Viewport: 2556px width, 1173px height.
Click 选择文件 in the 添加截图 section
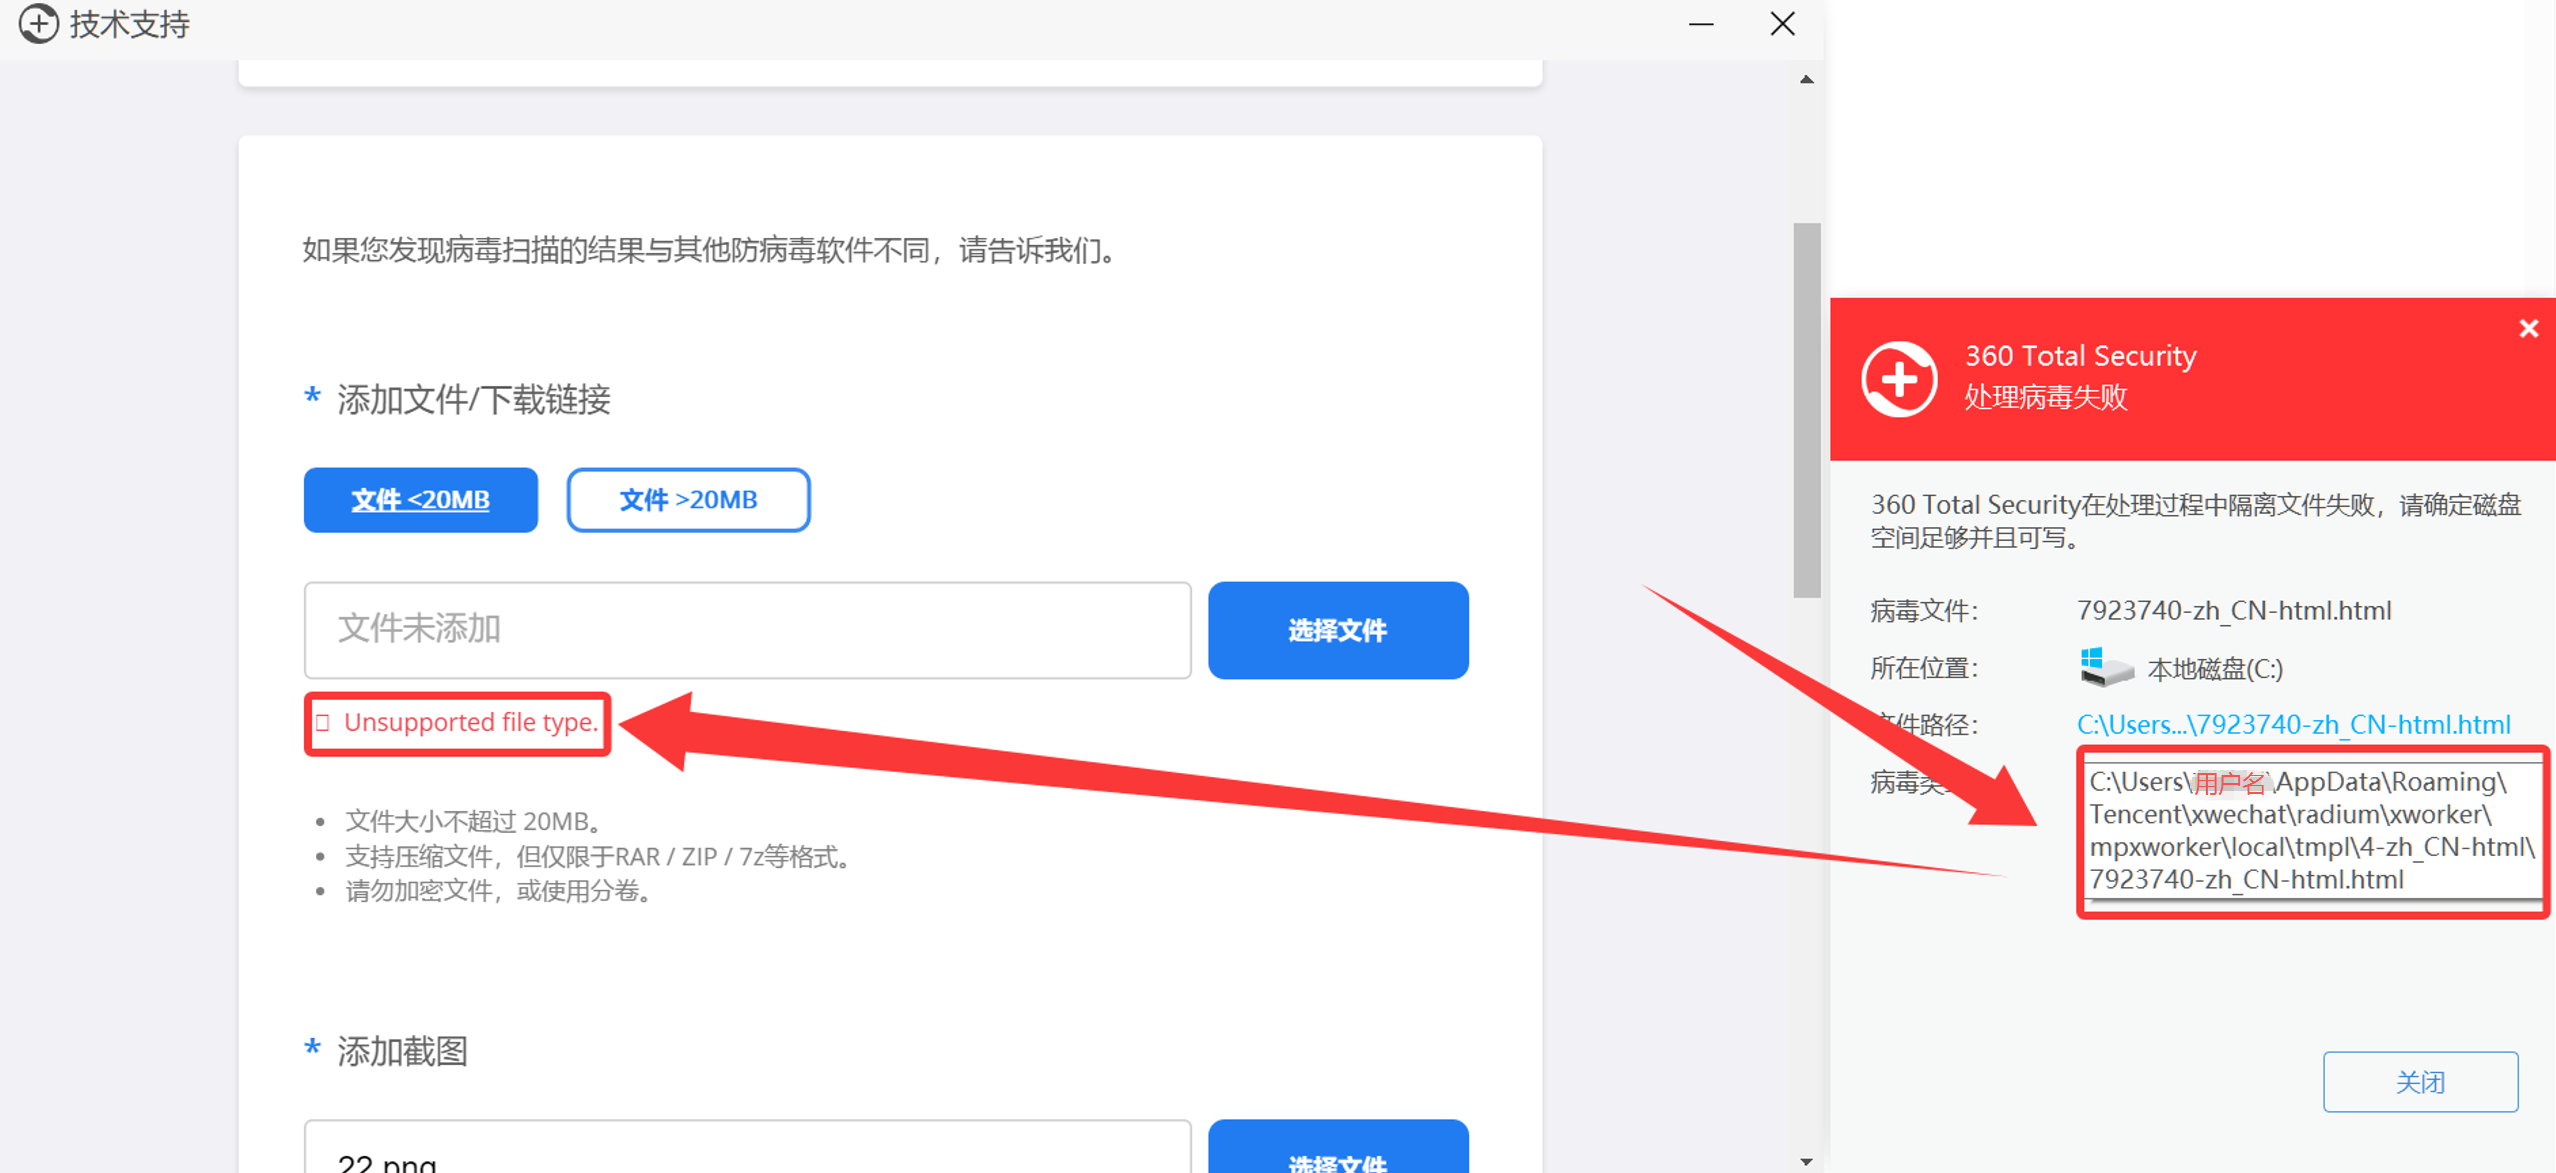(x=1338, y=1160)
